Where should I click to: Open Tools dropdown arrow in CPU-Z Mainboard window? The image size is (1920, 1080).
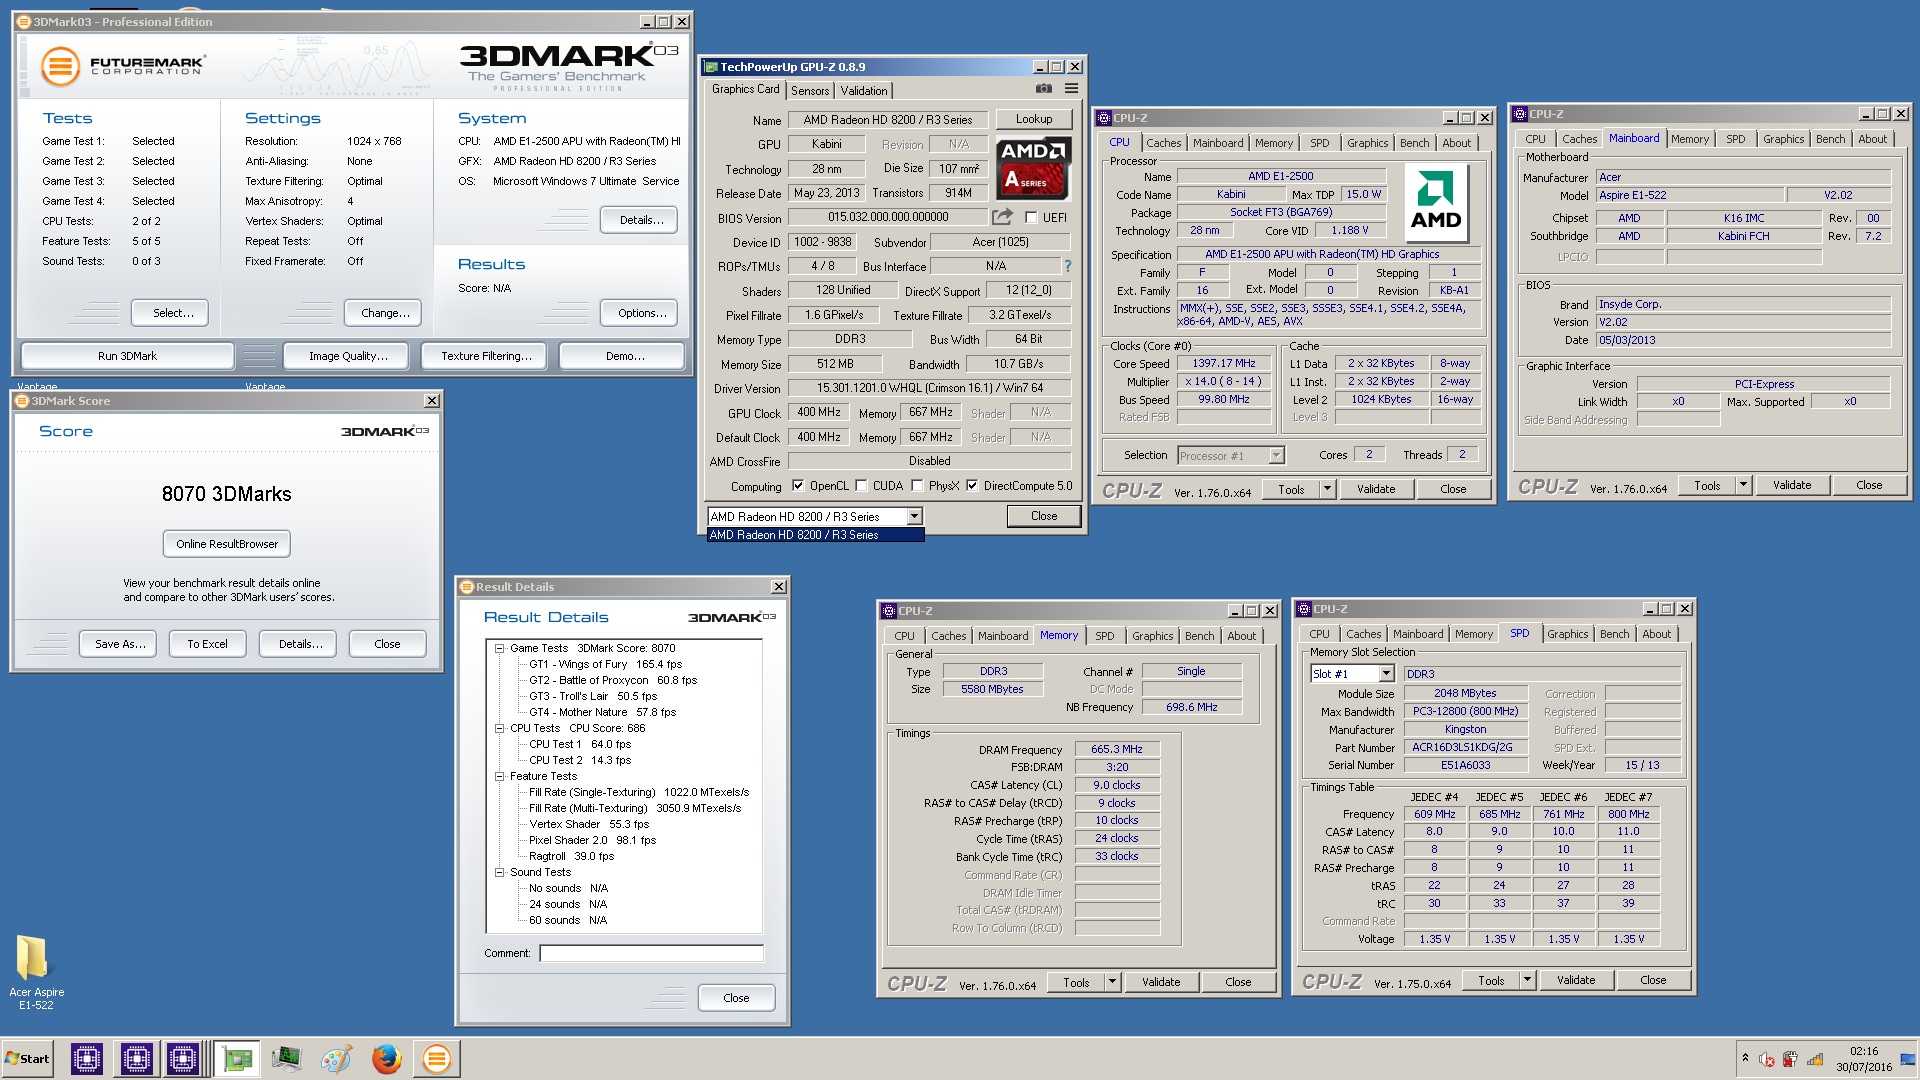[1743, 485]
